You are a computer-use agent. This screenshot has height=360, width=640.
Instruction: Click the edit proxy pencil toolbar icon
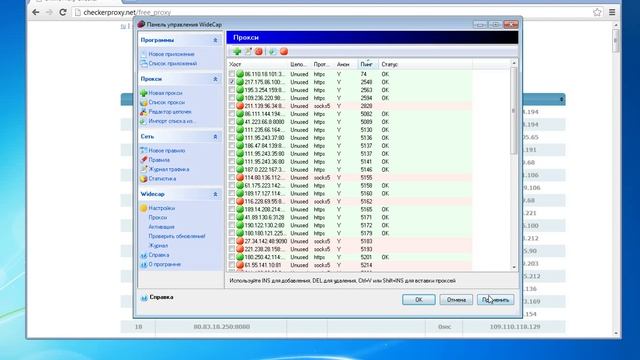[x=248, y=51]
